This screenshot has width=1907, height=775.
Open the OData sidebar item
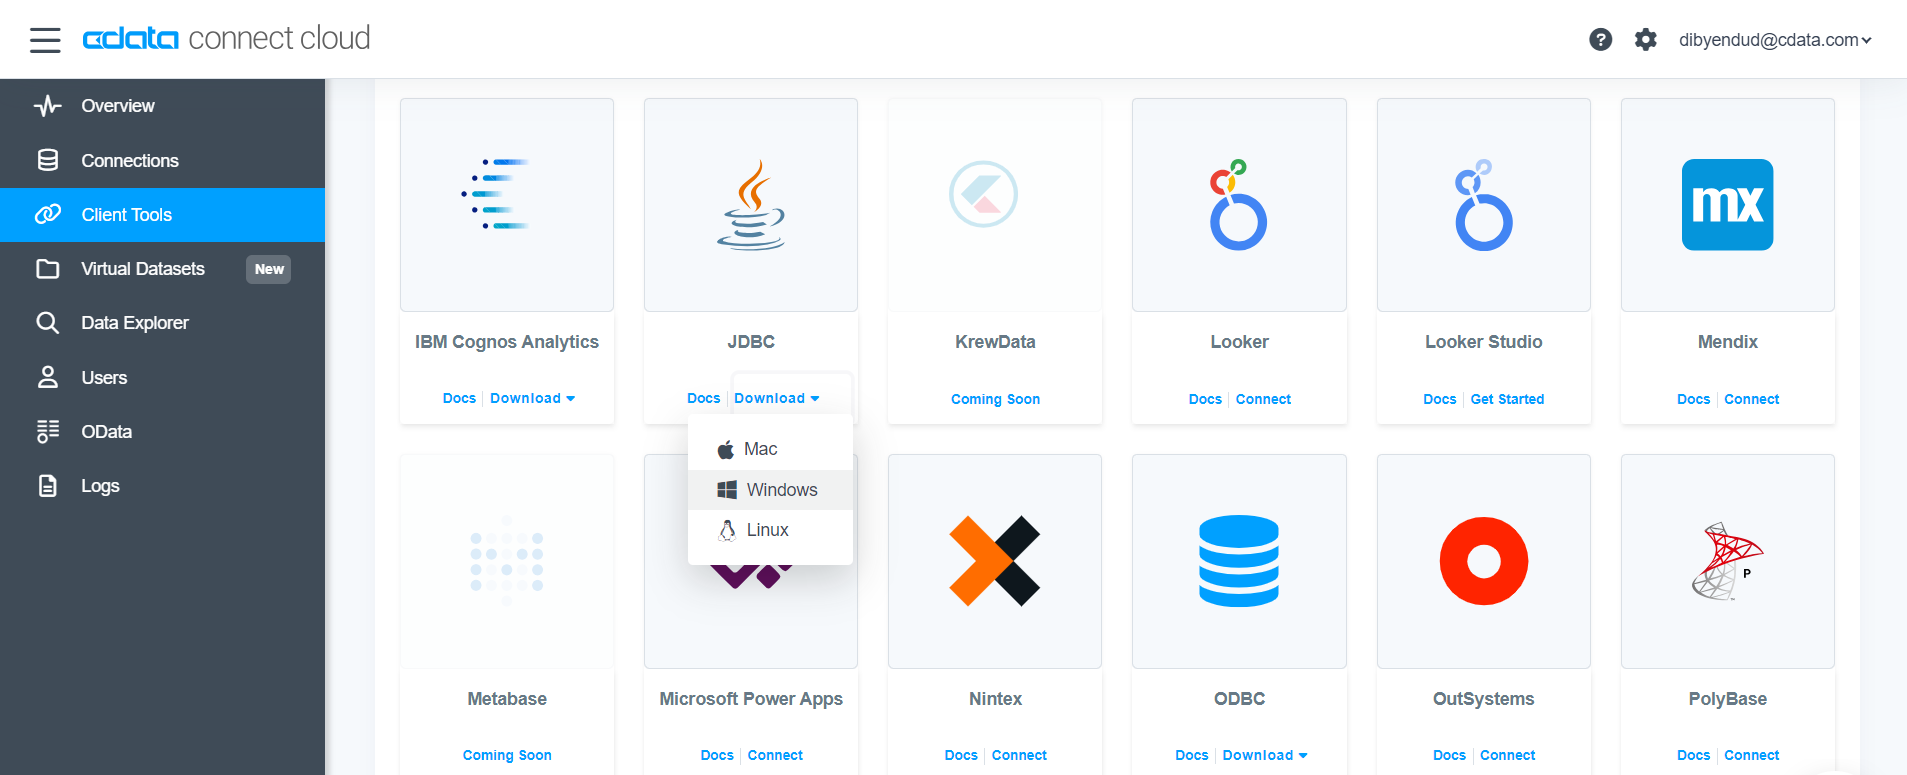click(162, 432)
